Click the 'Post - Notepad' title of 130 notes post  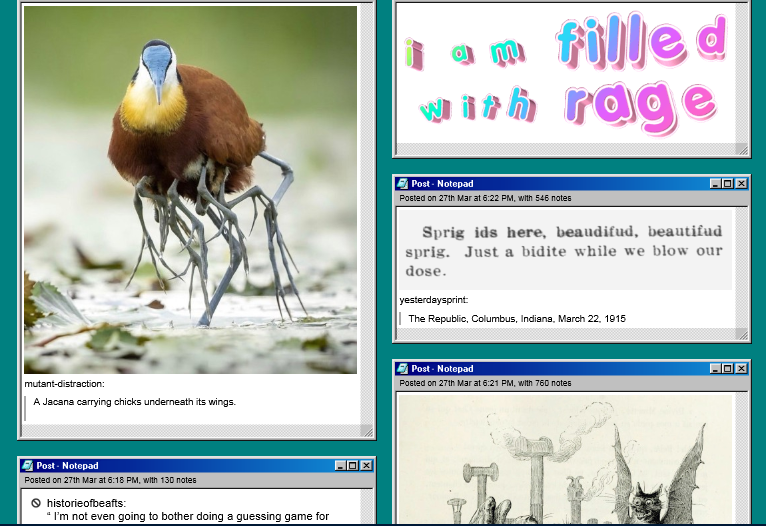[67, 466]
